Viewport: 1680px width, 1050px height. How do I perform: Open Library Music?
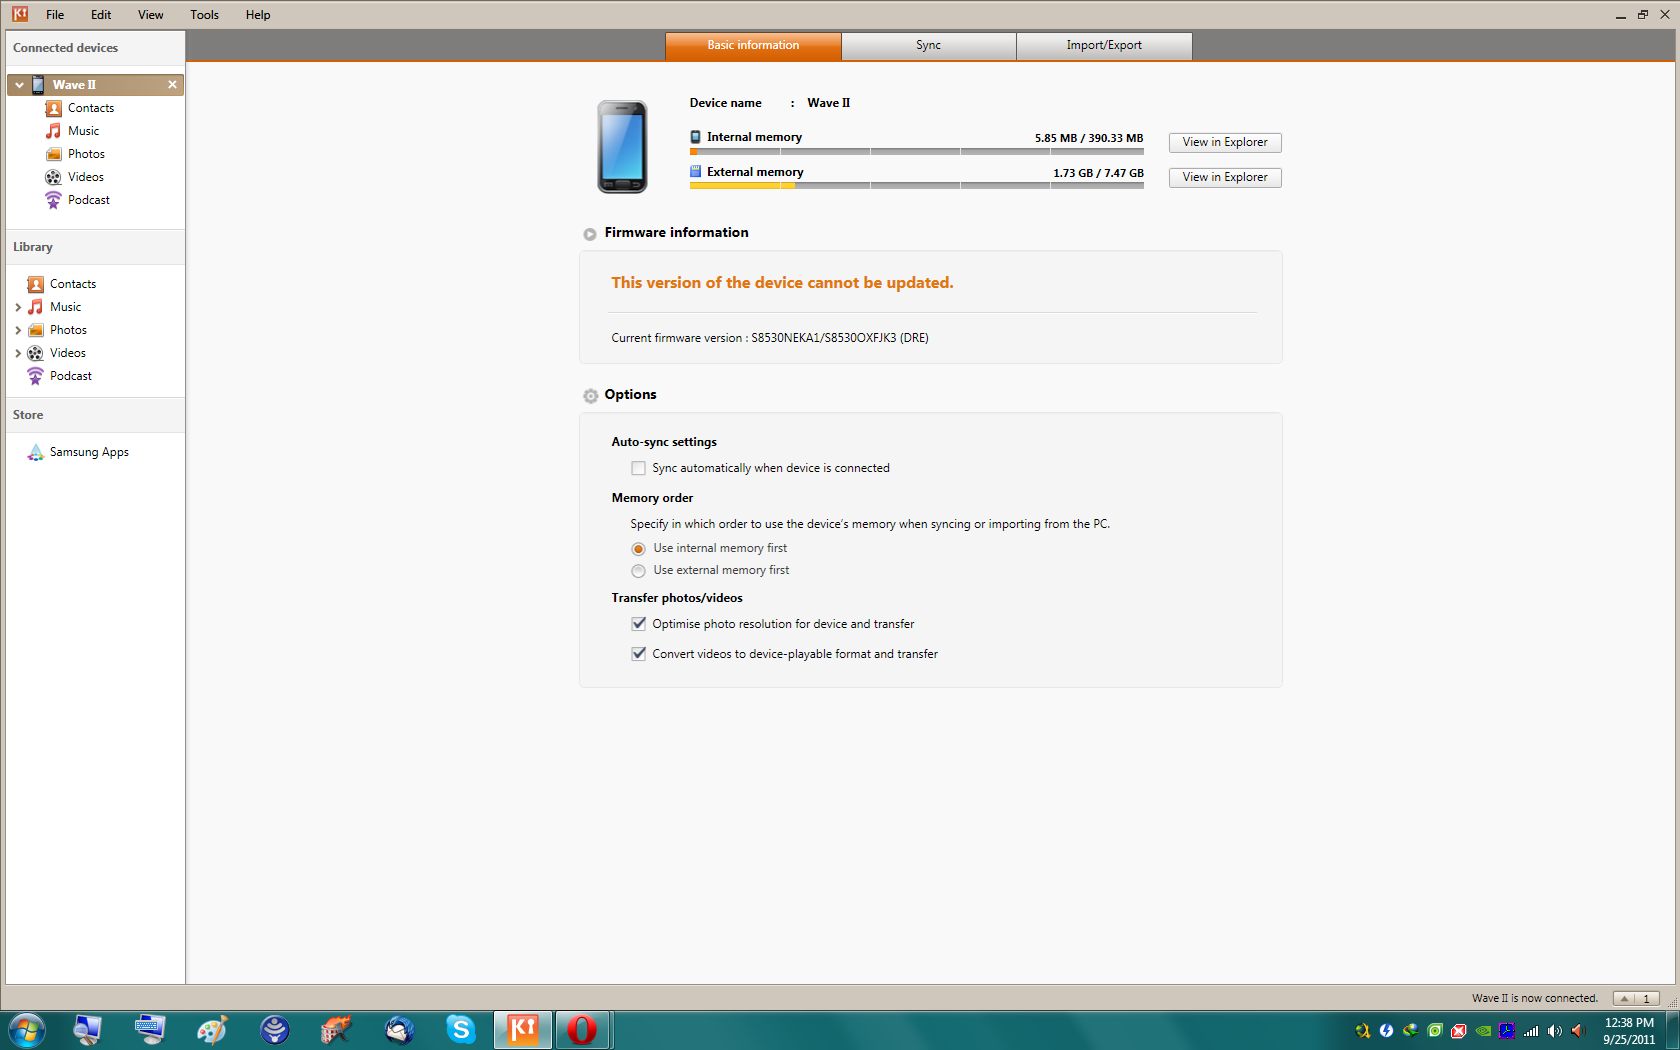click(x=66, y=307)
